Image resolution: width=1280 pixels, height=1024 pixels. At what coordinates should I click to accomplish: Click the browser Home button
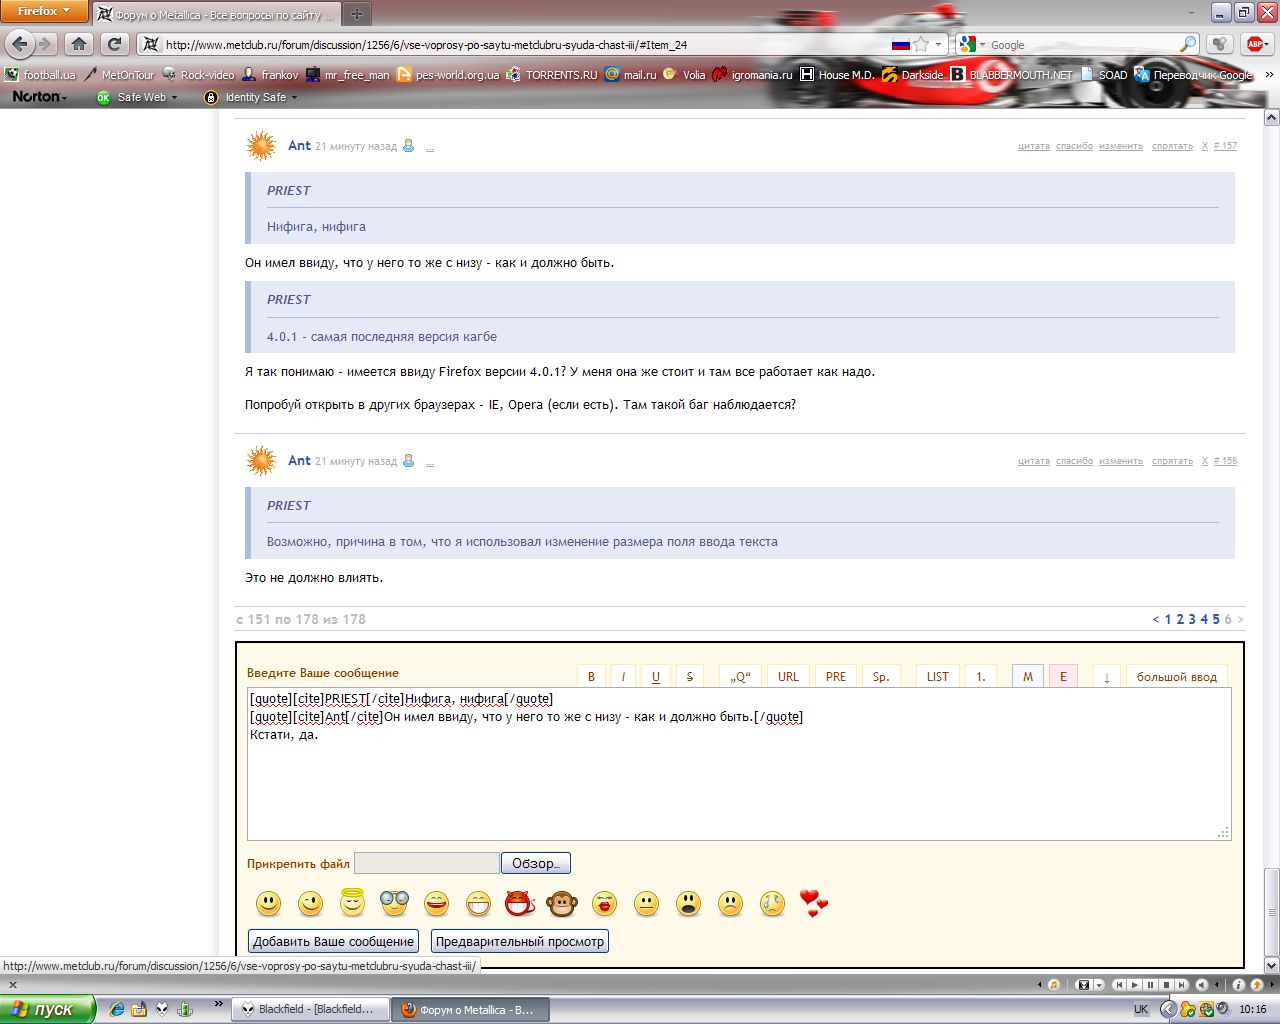pos(79,44)
